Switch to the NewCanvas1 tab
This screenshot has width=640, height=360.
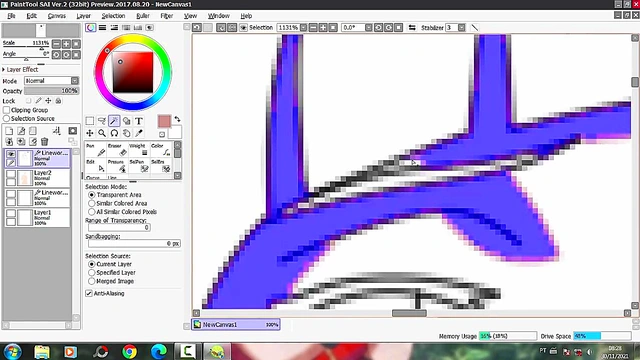point(236,324)
